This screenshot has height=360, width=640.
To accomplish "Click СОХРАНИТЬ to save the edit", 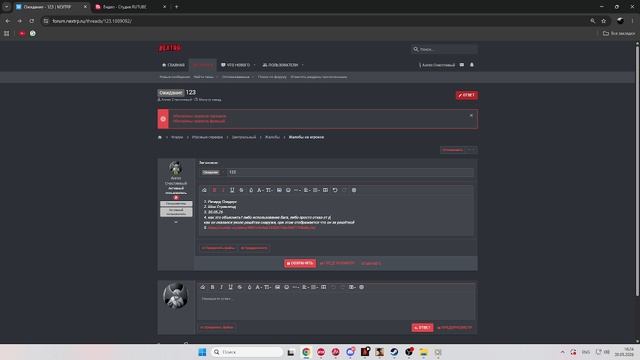I will [x=300, y=263].
